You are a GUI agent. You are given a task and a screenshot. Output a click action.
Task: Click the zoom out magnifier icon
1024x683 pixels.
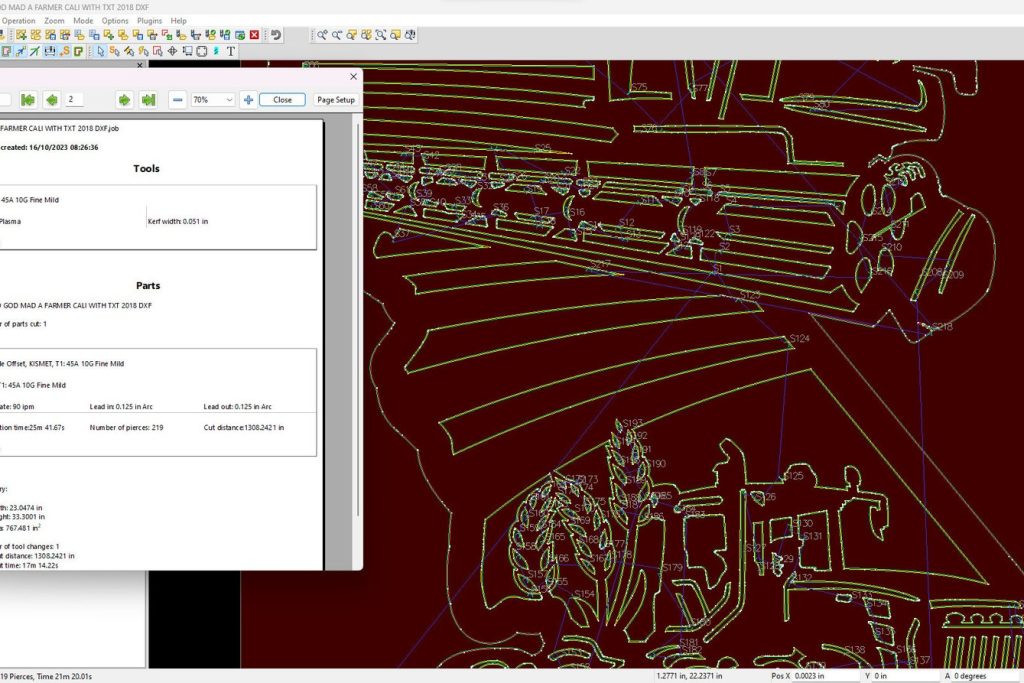click(x=338, y=35)
